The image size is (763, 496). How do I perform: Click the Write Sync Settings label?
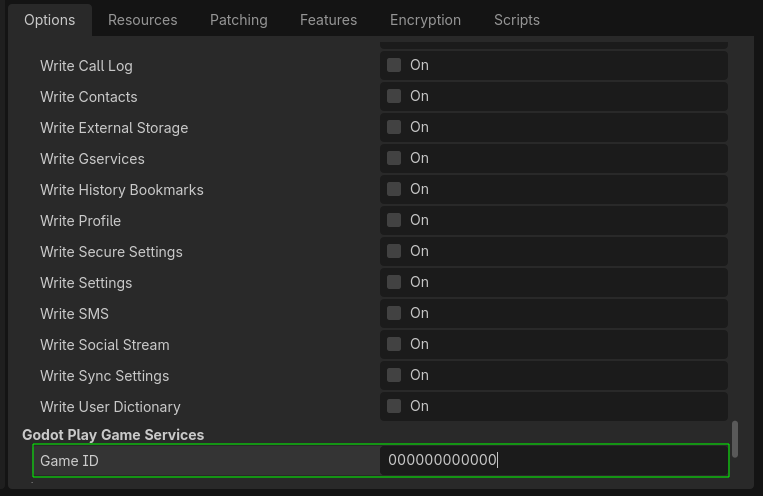(104, 376)
